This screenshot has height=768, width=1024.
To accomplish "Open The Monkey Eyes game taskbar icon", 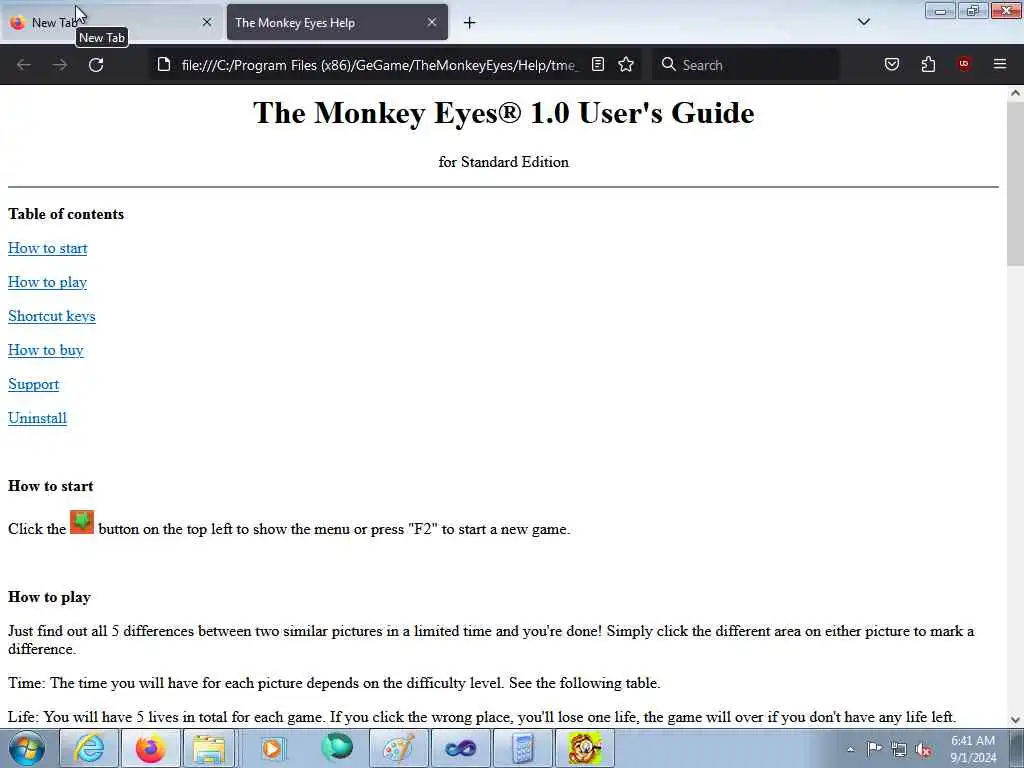I will click(584, 748).
